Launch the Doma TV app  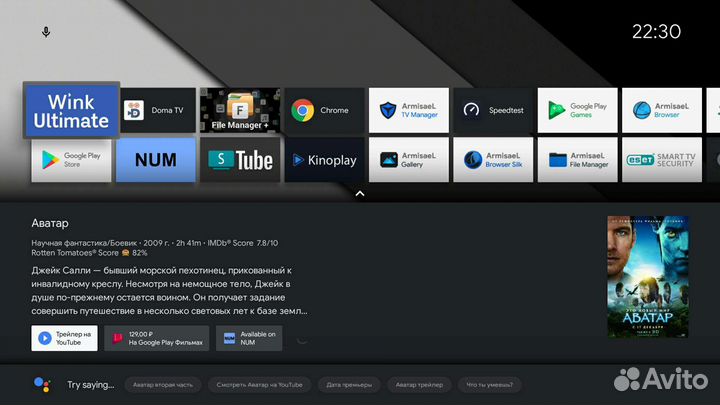click(156, 110)
